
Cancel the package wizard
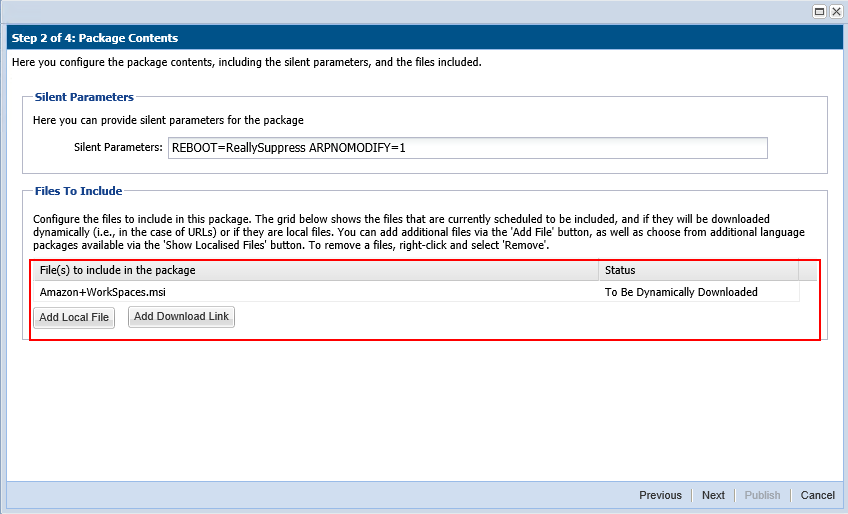pos(817,495)
